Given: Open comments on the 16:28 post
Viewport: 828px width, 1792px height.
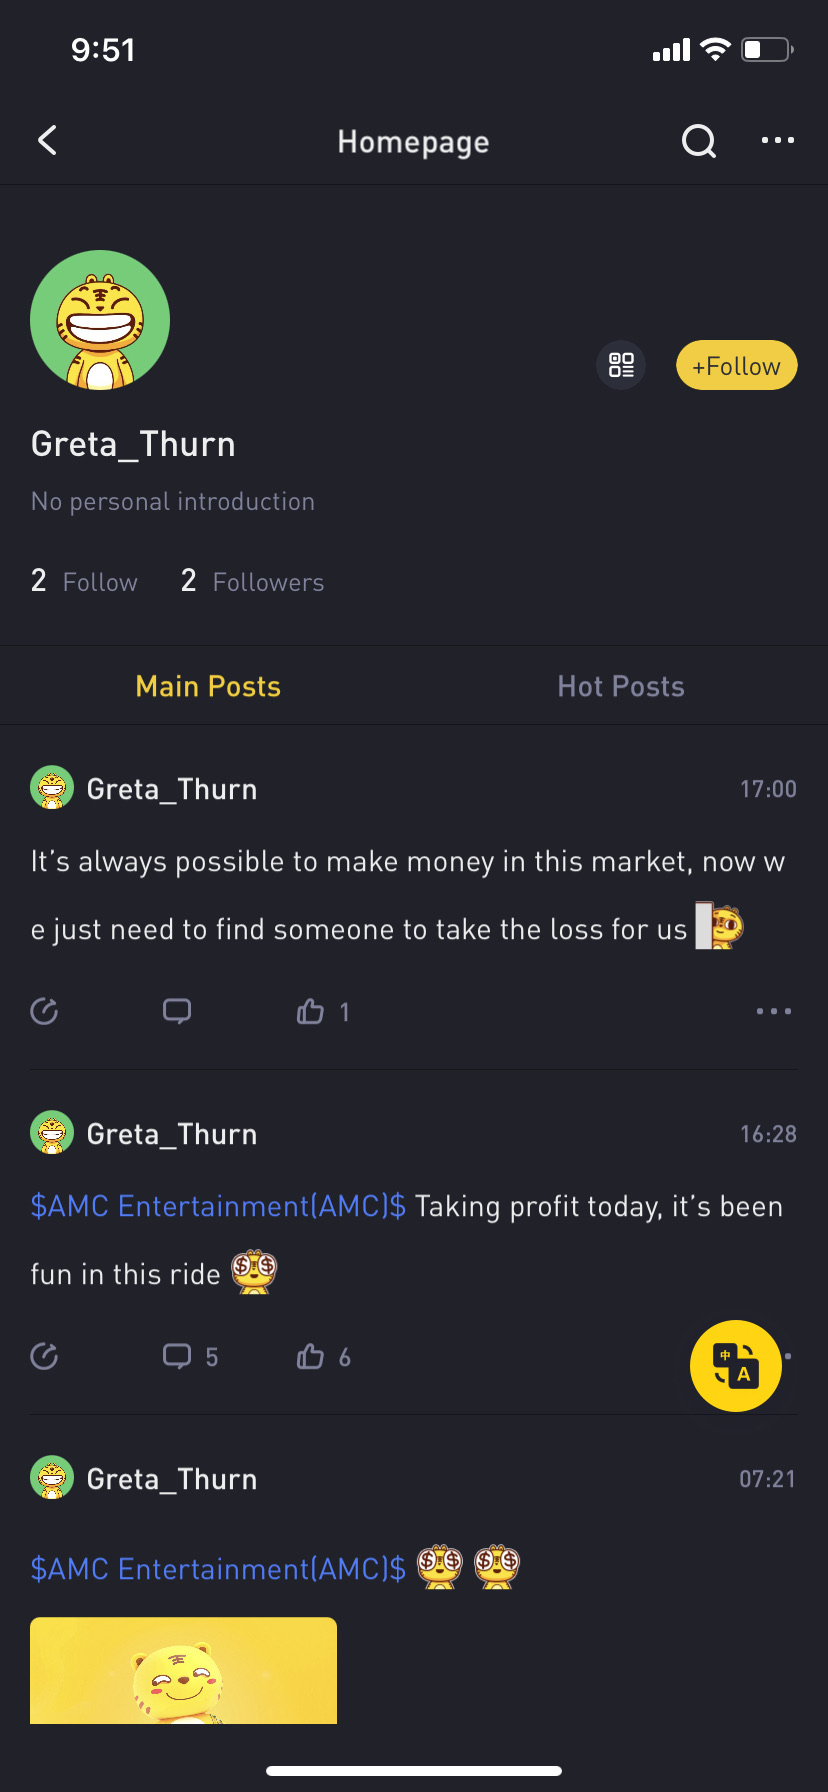Looking at the screenshot, I should point(178,1357).
